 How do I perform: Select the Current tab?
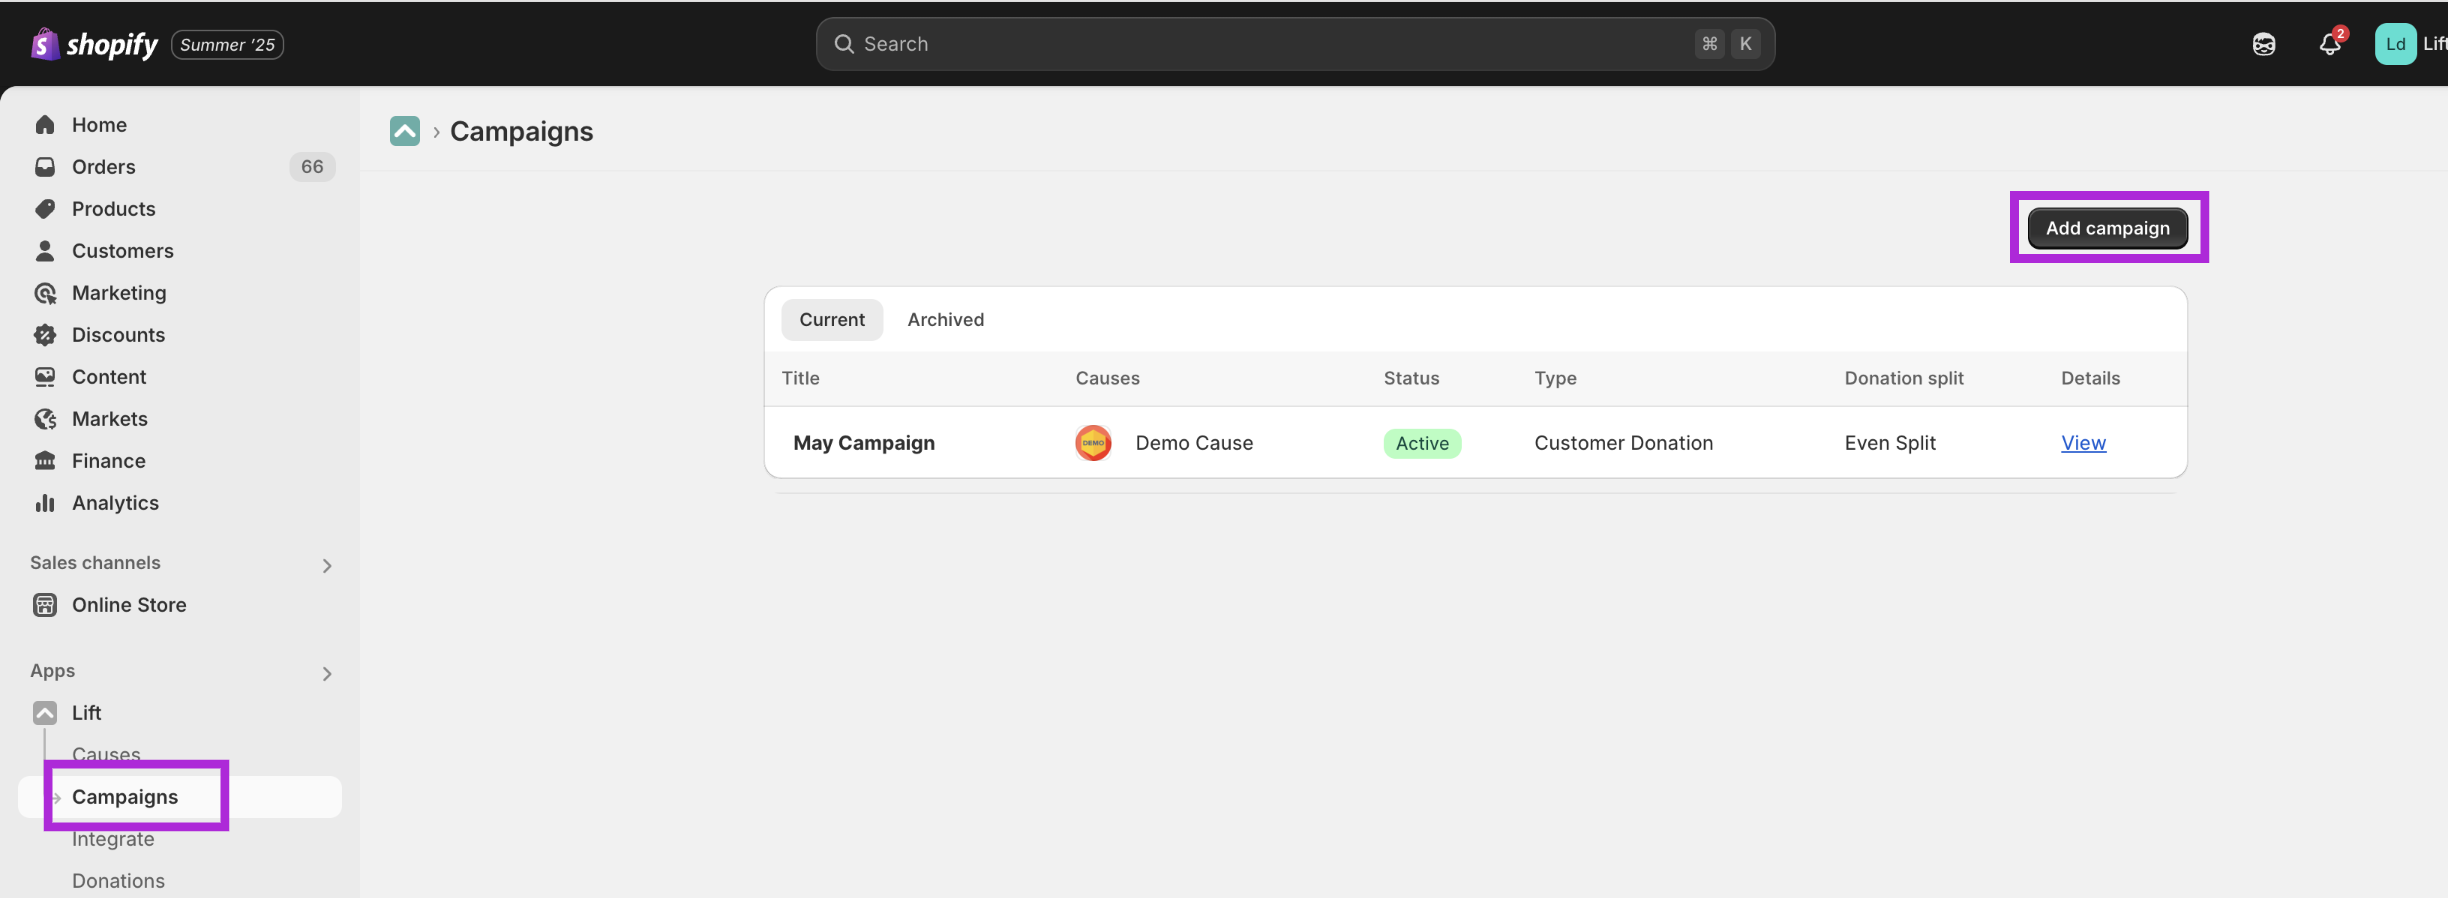tap(831, 320)
